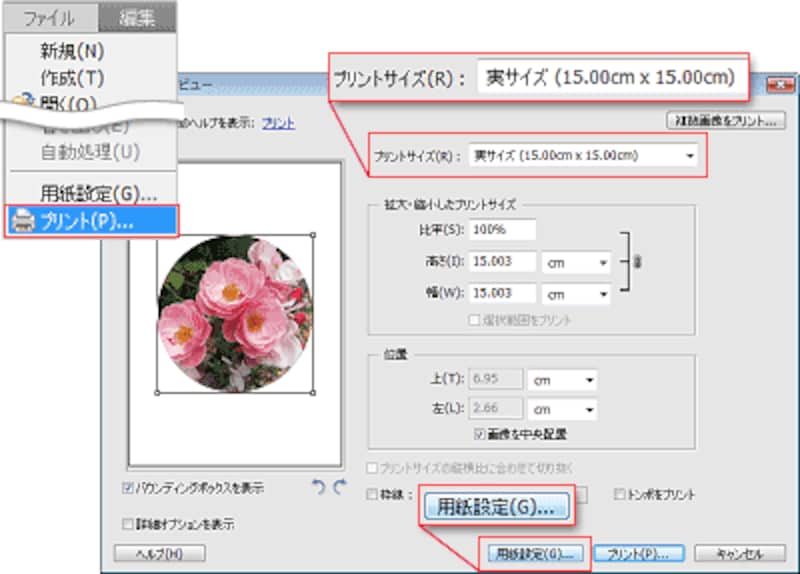Select 用紙設定(G)... in the file menu
Image resolution: width=800 pixels, height=574 pixels.
(98, 193)
